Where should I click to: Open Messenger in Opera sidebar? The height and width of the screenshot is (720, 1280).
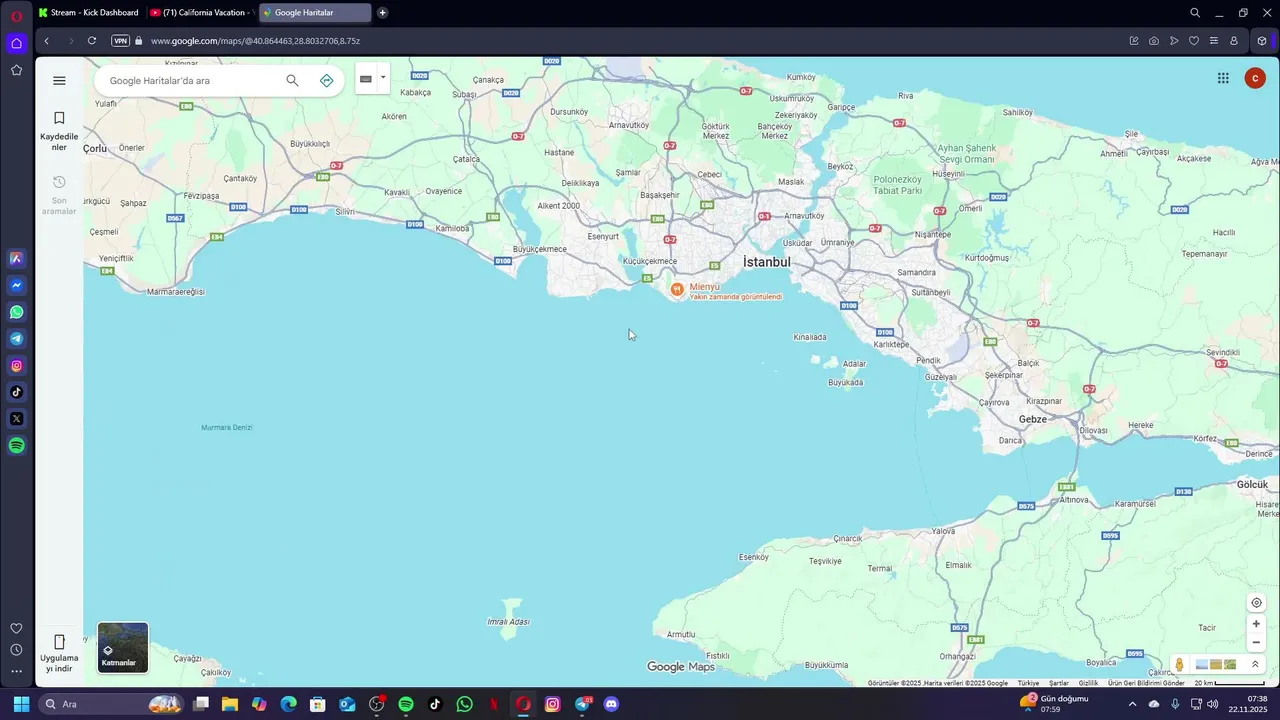click(16, 285)
